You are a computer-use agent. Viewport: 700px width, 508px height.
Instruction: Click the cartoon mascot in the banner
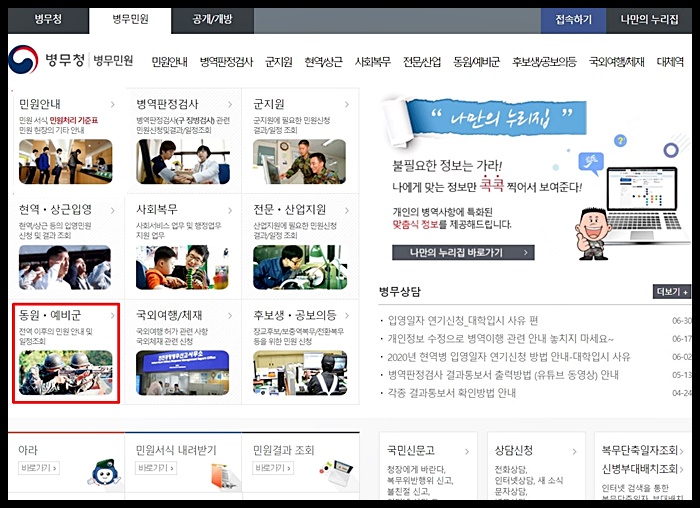593,234
